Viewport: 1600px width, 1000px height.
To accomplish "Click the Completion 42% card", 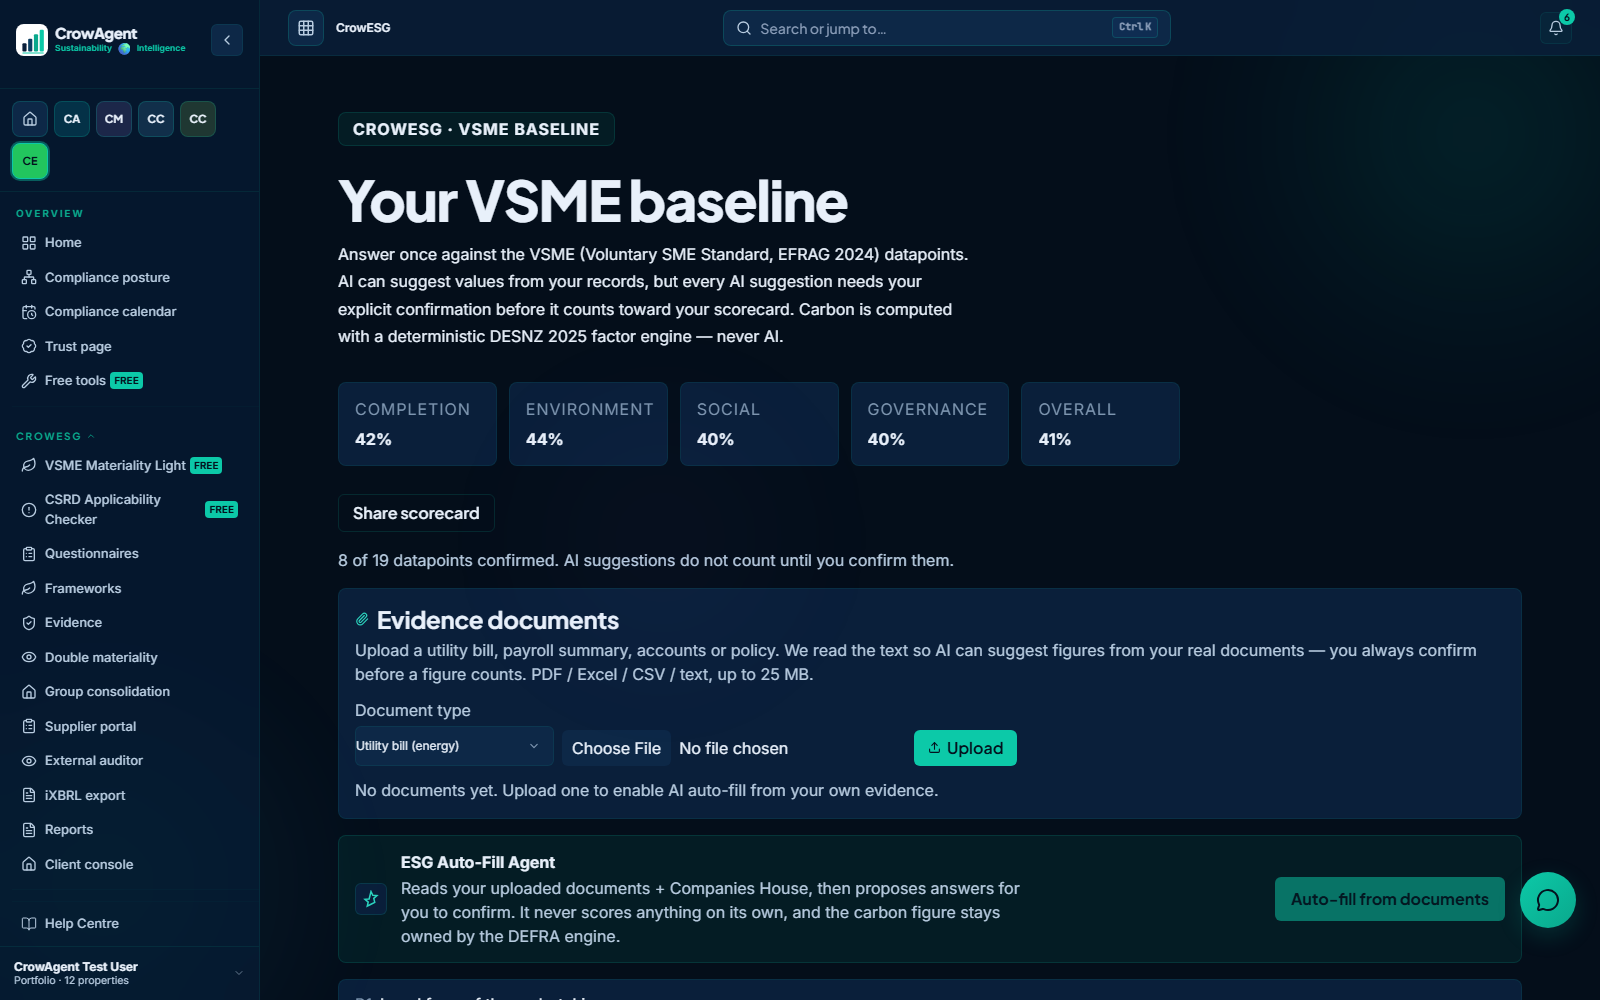I will click(x=417, y=424).
